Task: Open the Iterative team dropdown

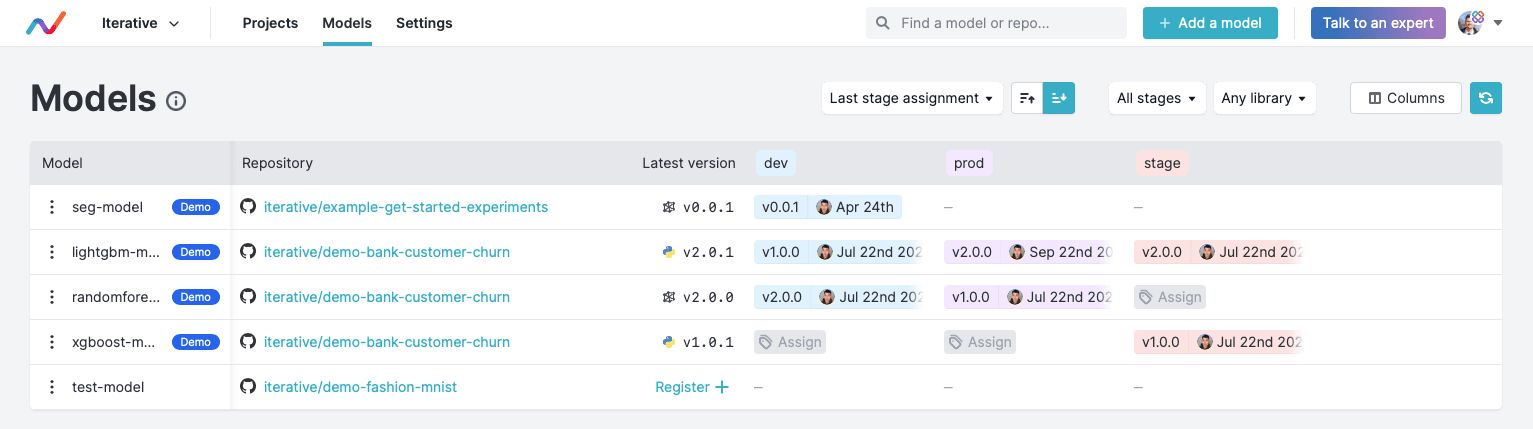Action: (x=141, y=23)
